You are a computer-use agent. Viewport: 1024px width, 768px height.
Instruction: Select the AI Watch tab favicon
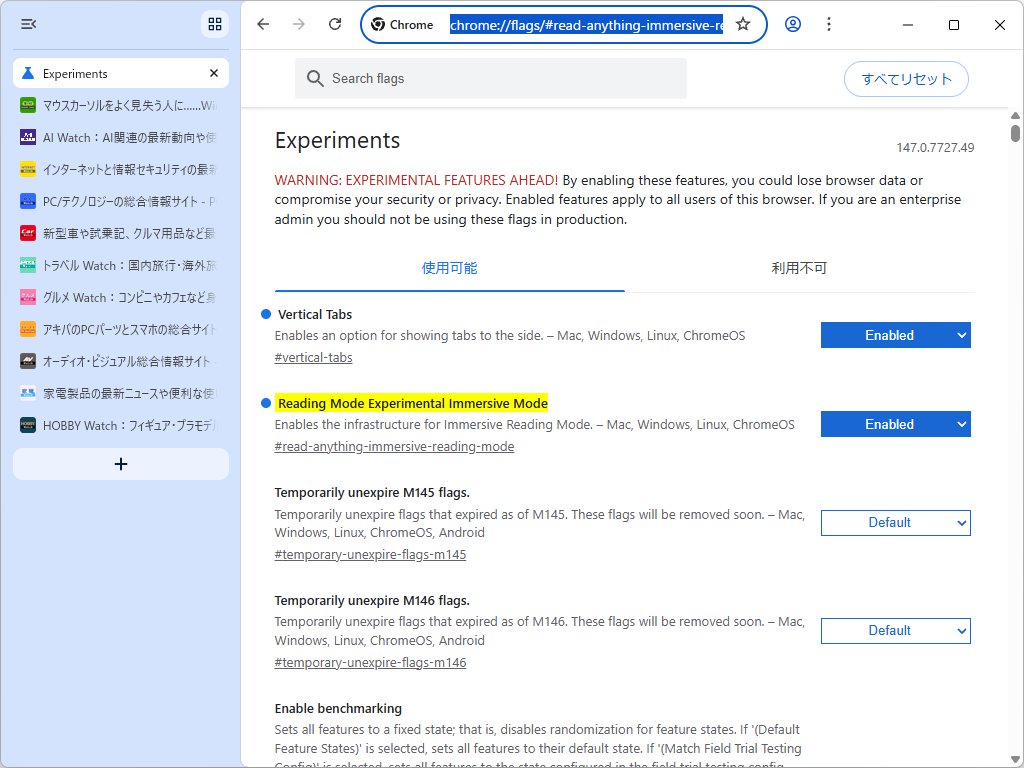pyautogui.click(x=29, y=137)
